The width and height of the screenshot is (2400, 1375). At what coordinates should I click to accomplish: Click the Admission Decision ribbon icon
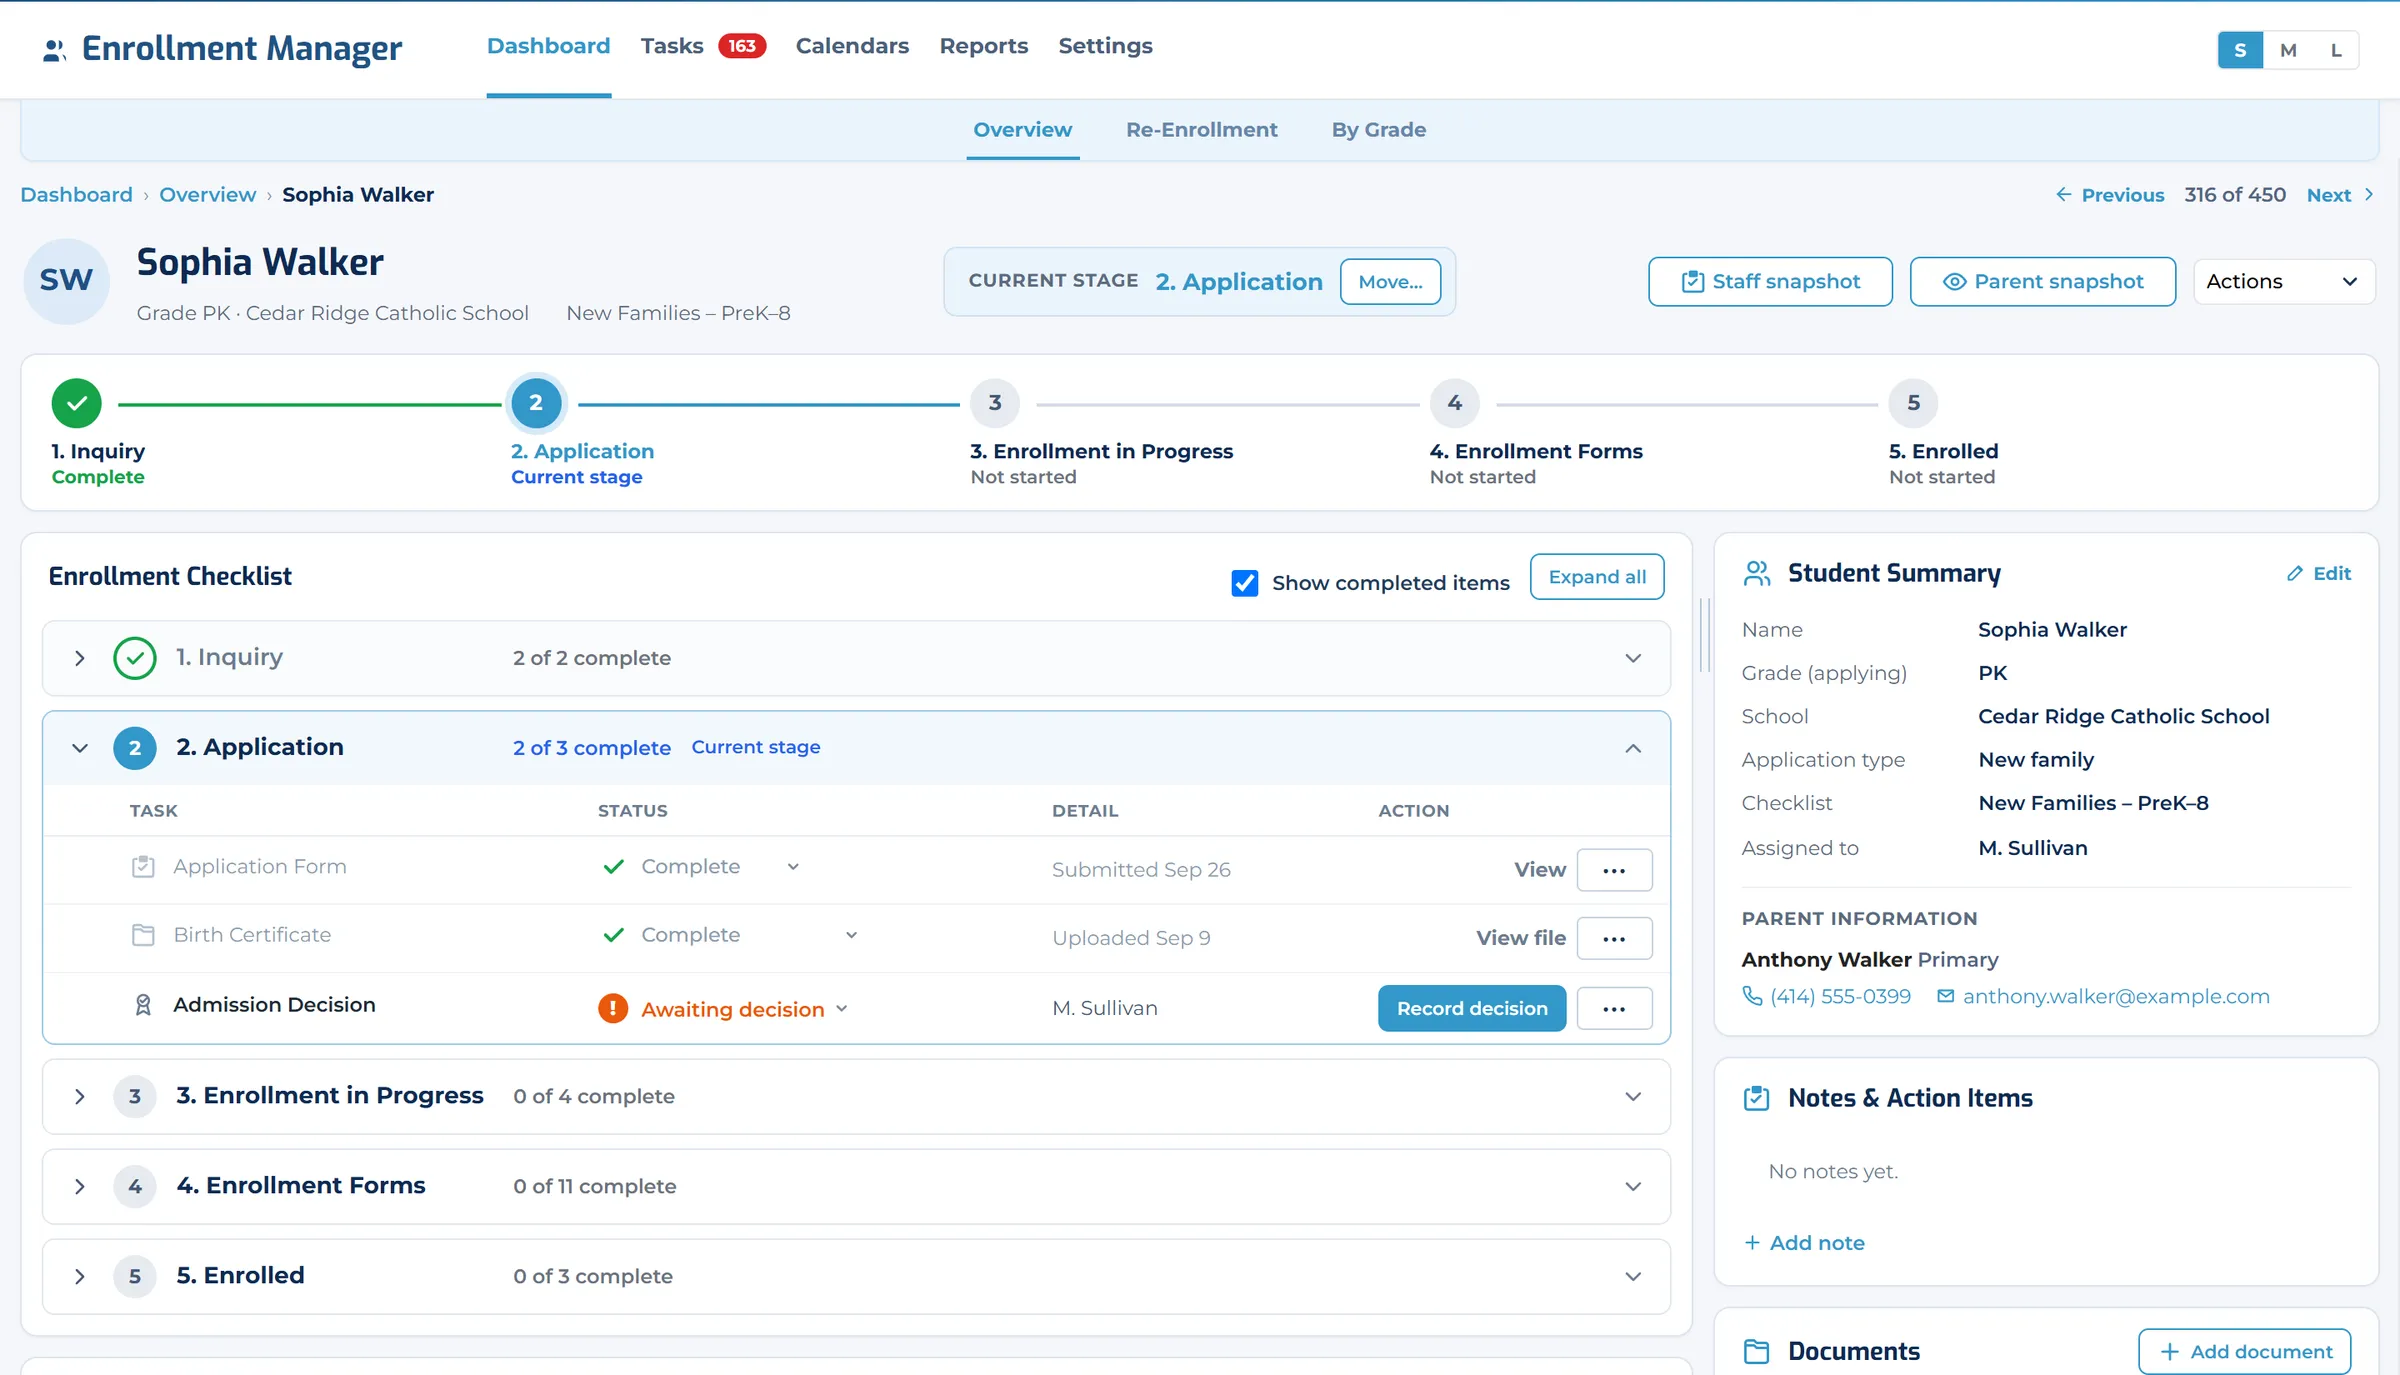click(143, 1005)
